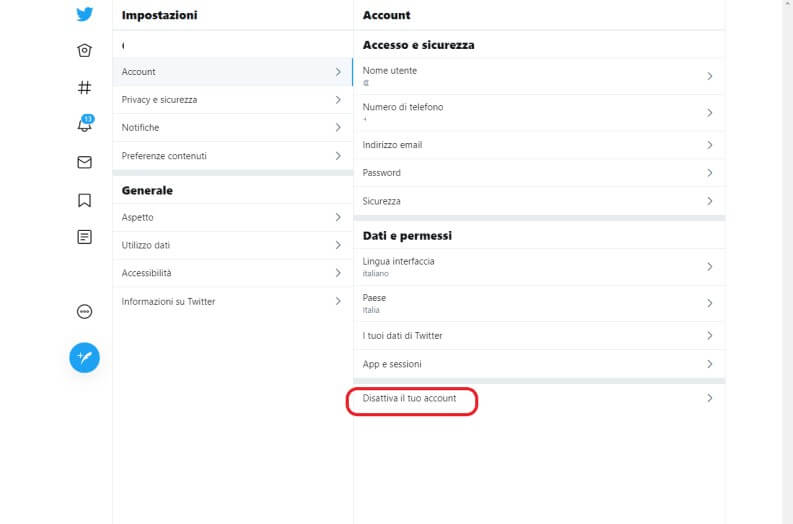Viewport: 793px width, 524px height.
Task: Click chevron beside Disattiva il tuo account
Action: coord(710,398)
